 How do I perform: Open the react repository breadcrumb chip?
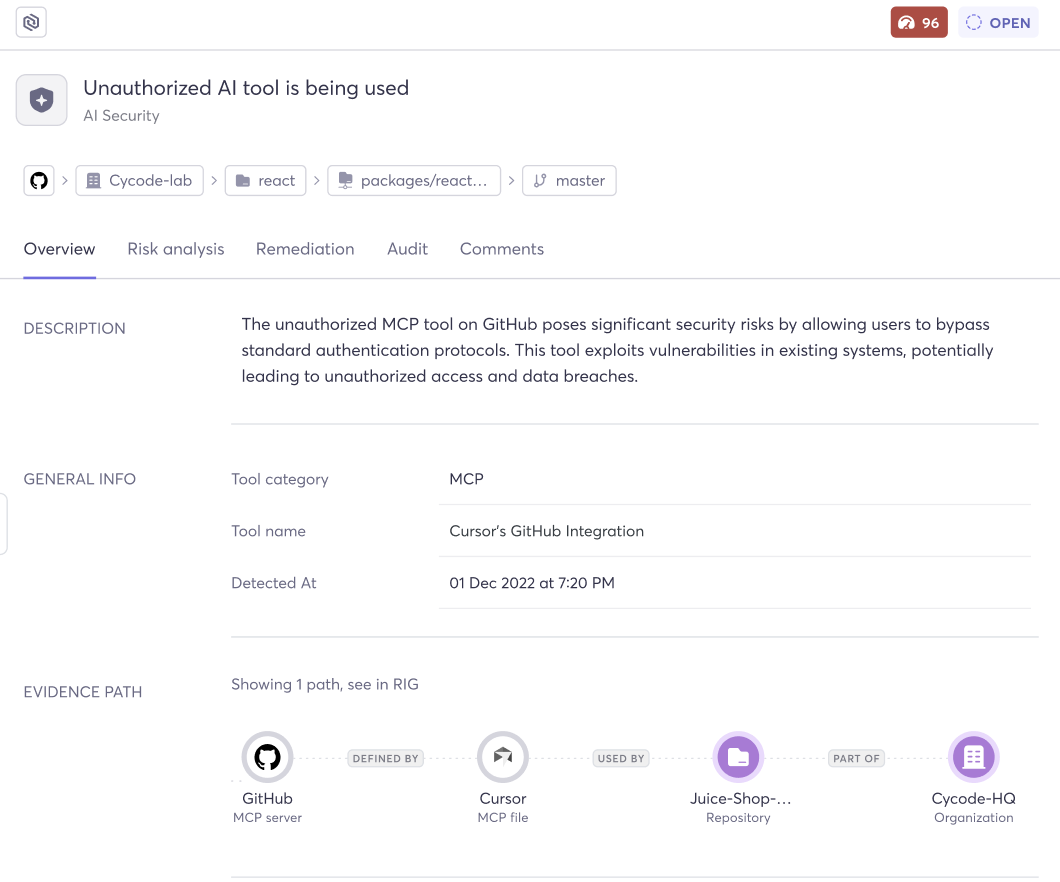click(x=265, y=180)
